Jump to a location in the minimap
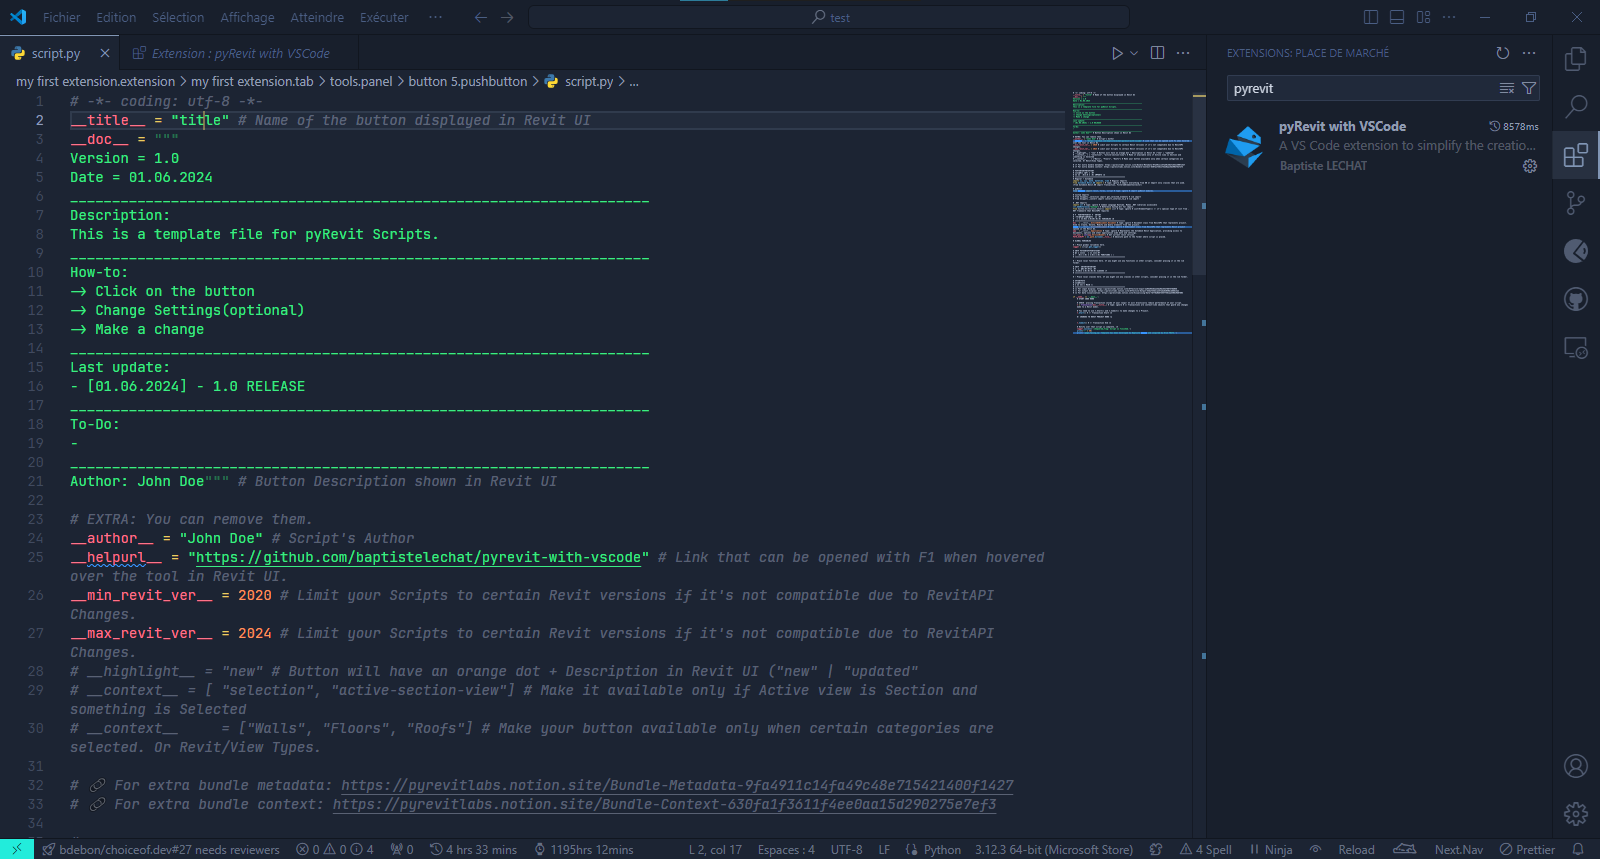The image size is (1600, 859). (1131, 212)
